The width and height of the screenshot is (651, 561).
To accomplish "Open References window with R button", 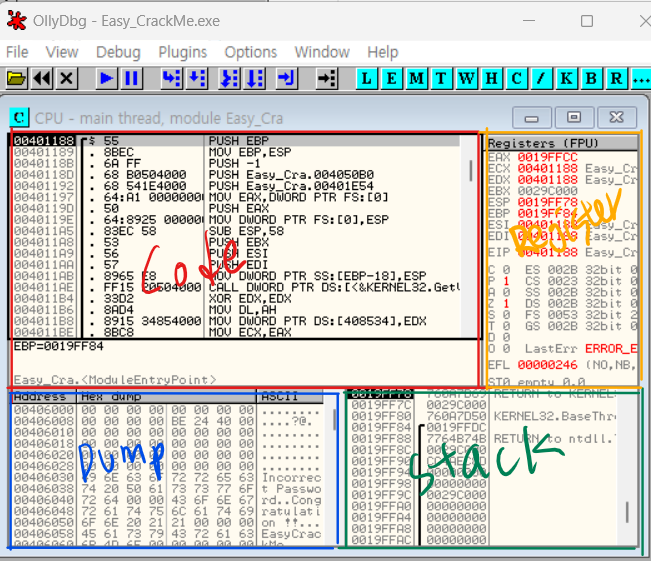I will [617, 78].
